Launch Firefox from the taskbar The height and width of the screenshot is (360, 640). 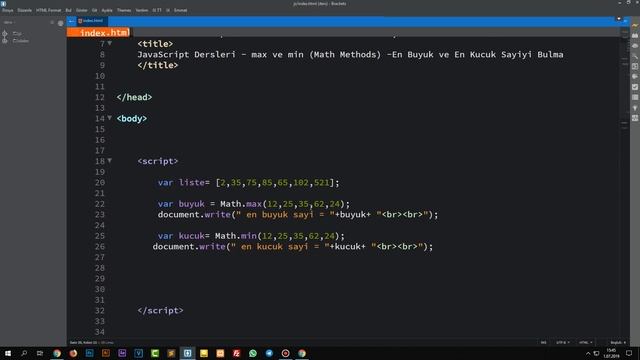(73, 353)
